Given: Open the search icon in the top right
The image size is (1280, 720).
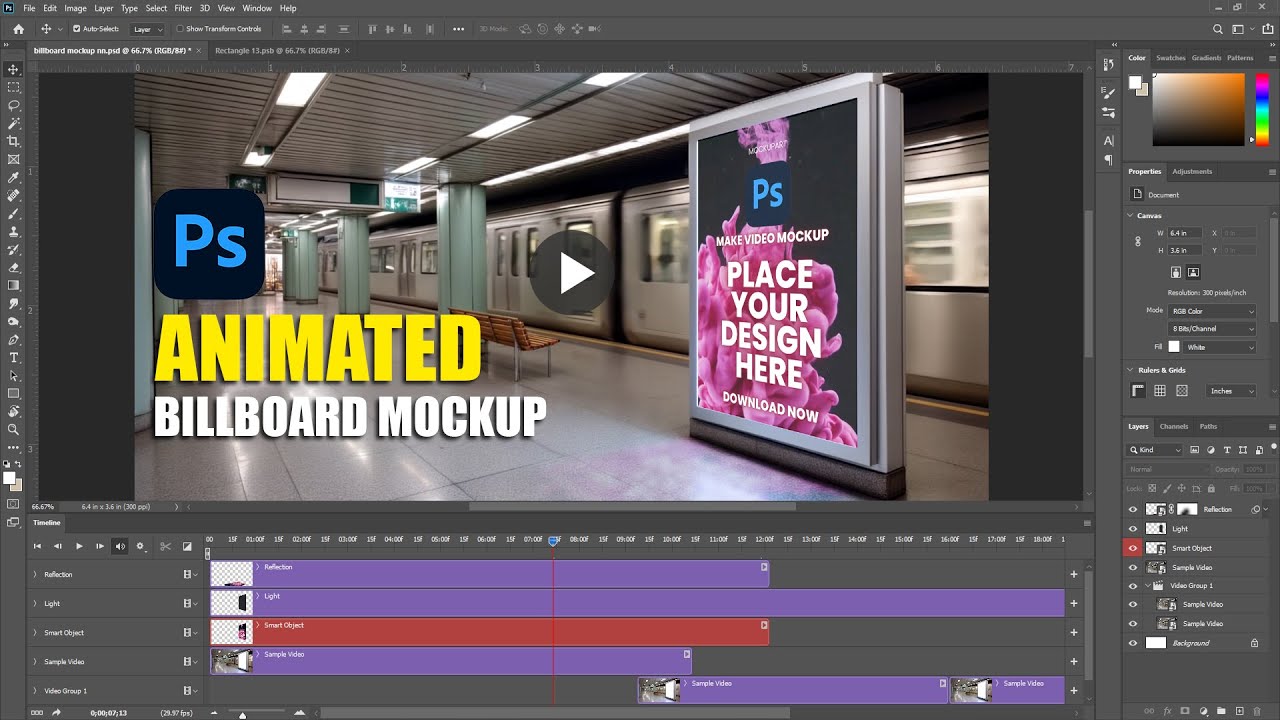Looking at the screenshot, I should (x=1218, y=29).
